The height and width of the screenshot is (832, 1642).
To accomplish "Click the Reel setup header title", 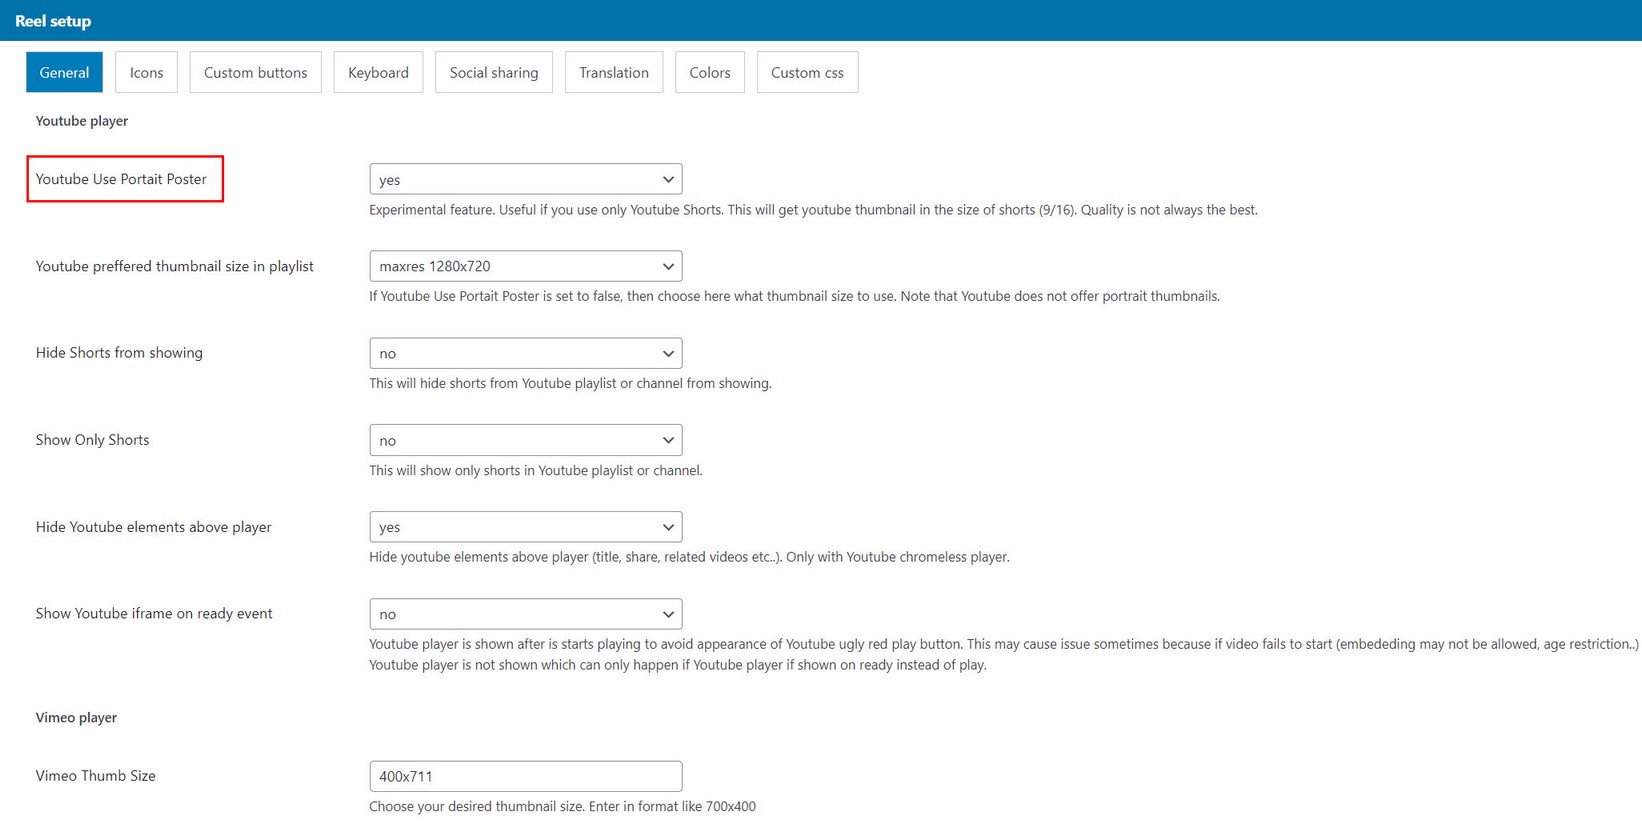I will point(53,21).
